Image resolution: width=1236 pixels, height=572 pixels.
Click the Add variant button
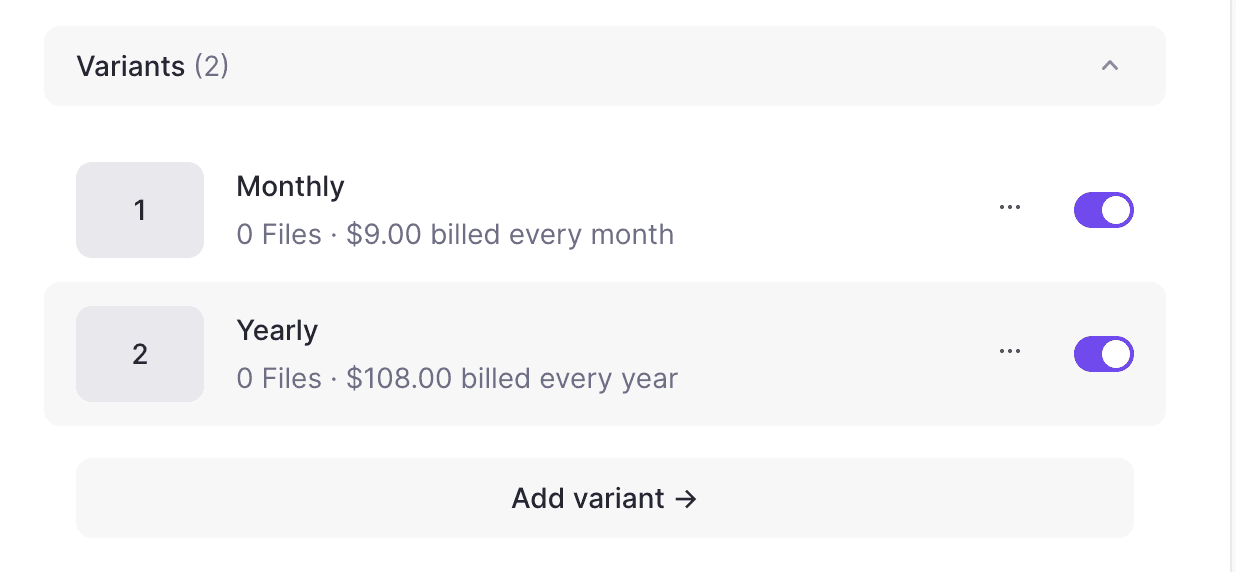(605, 498)
